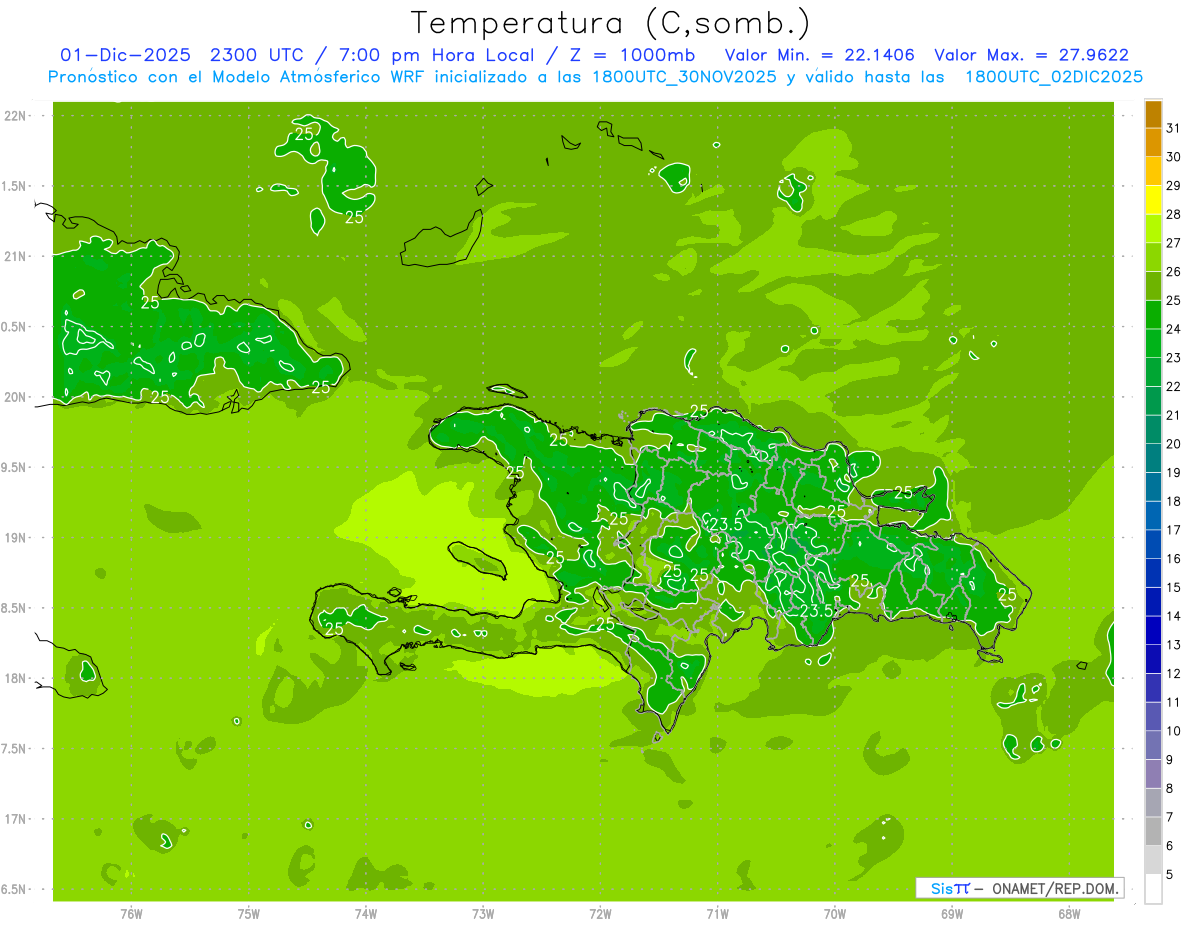
Task: Click the "17N" latitude axis label
Action: point(16,819)
